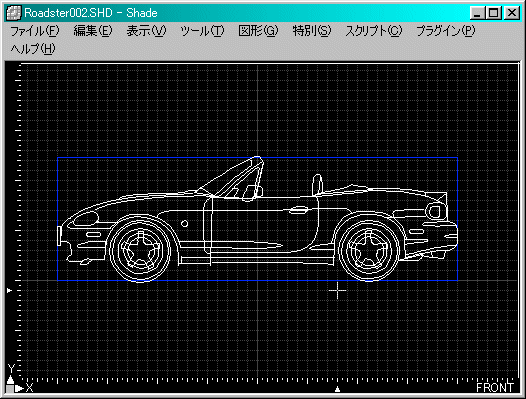Open the プラグイン(P) menu
Image resolution: width=526 pixels, height=399 pixels.
coord(445,31)
